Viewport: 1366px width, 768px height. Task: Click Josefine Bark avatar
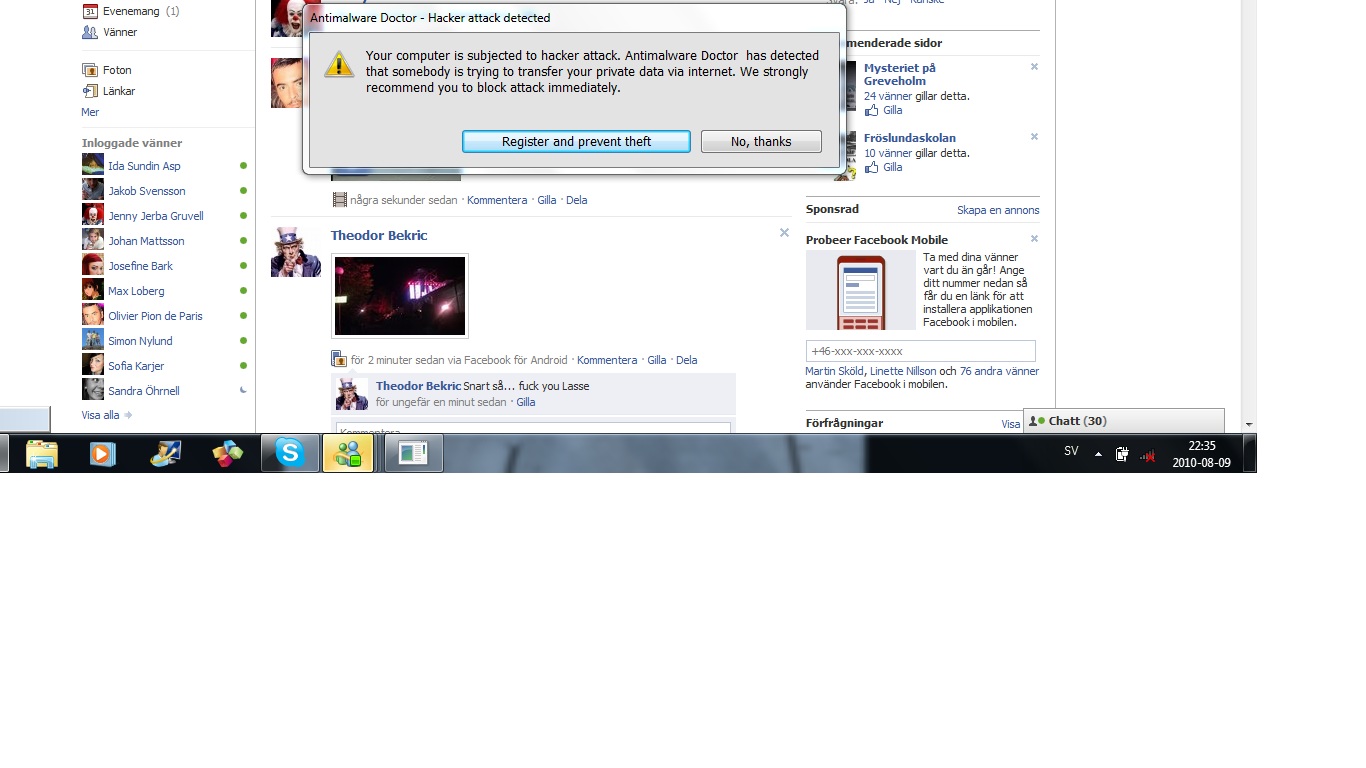[x=93, y=265]
